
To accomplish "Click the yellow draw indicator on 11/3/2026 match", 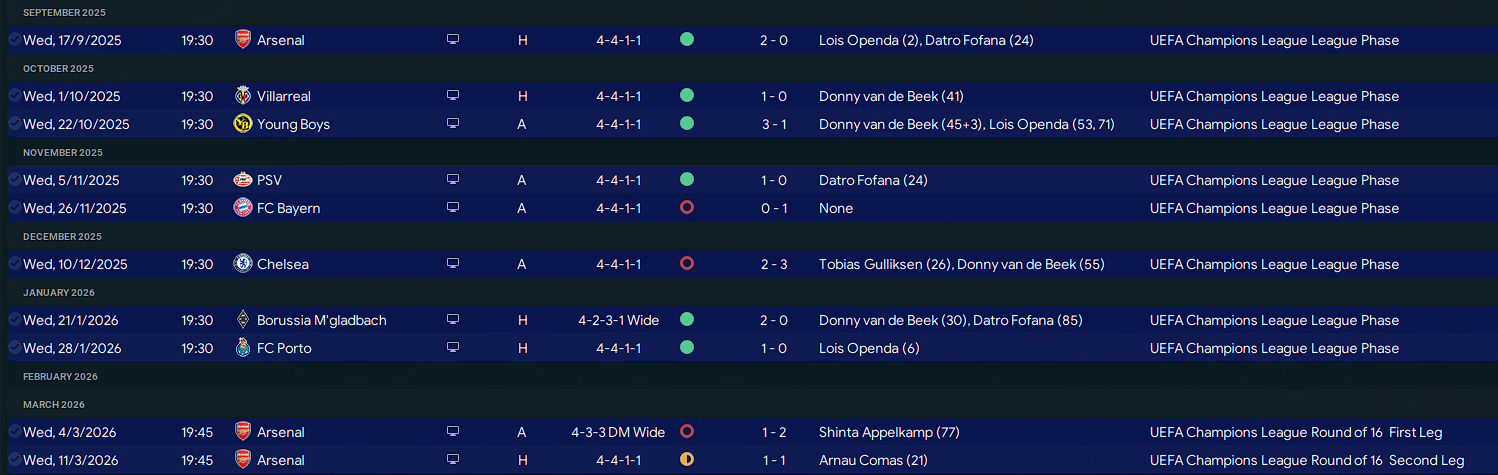I will [686, 460].
